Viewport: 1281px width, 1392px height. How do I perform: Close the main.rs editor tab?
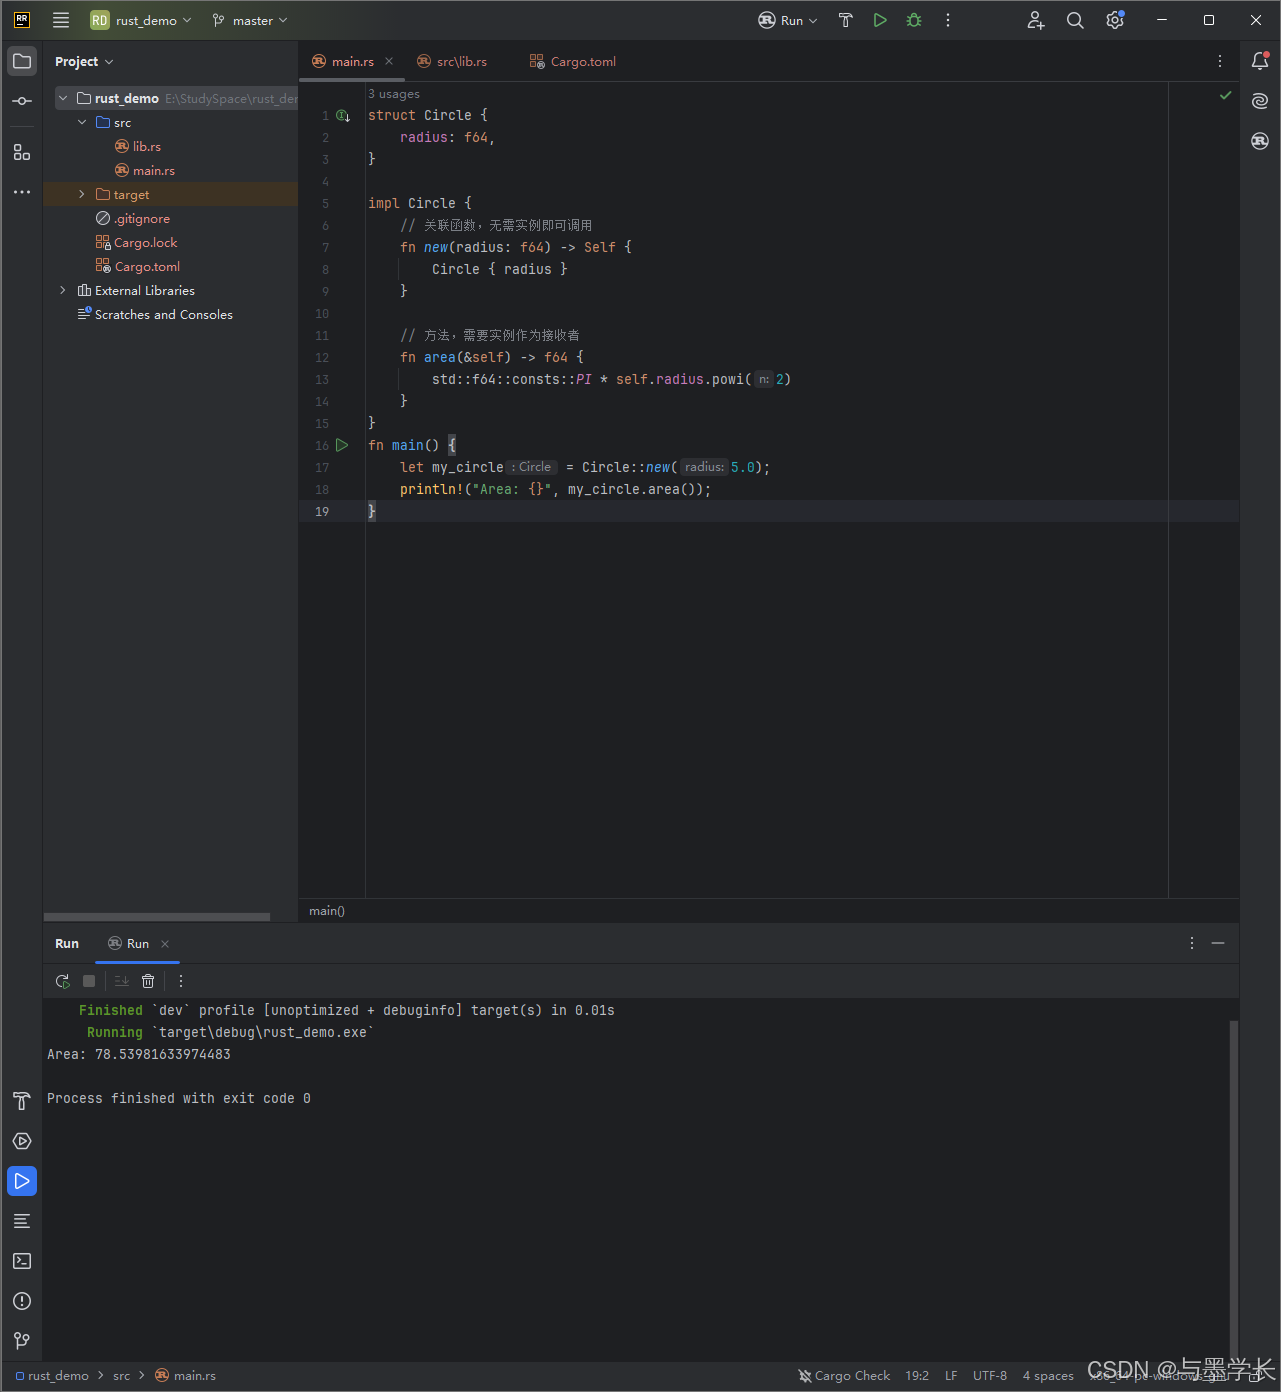(389, 61)
